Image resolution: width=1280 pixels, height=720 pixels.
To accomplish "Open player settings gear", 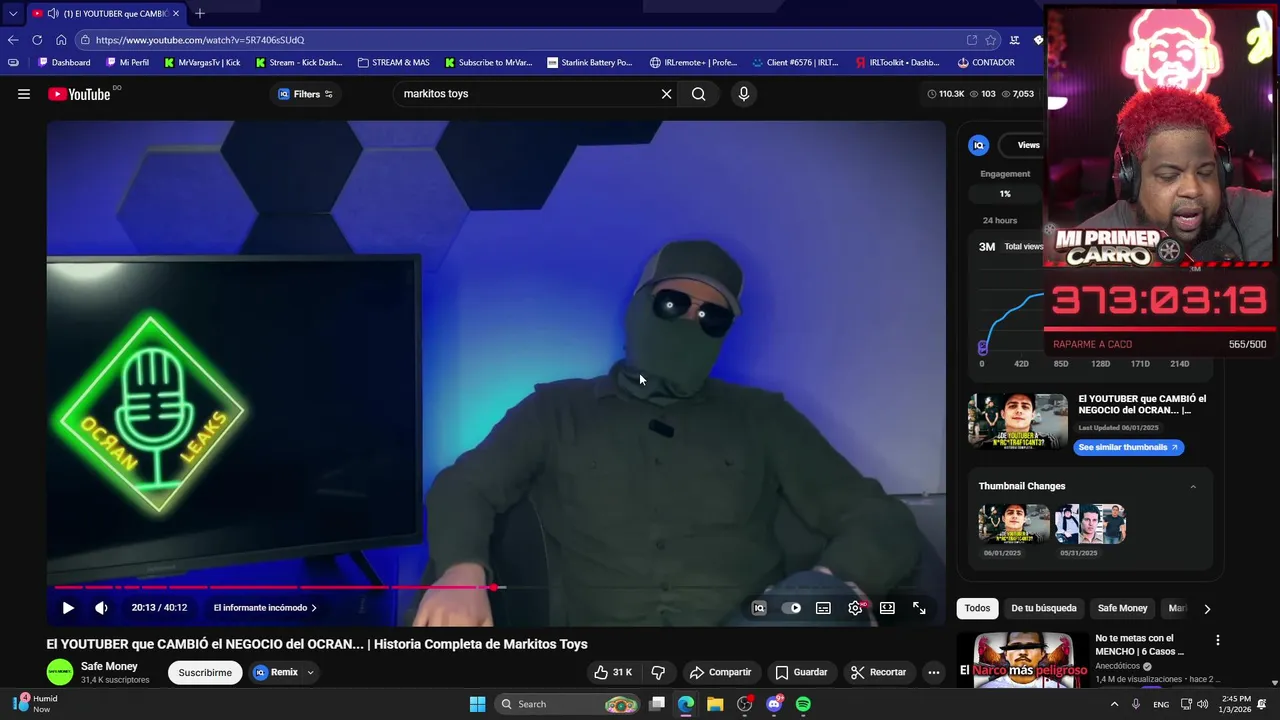I will [855, 608].
